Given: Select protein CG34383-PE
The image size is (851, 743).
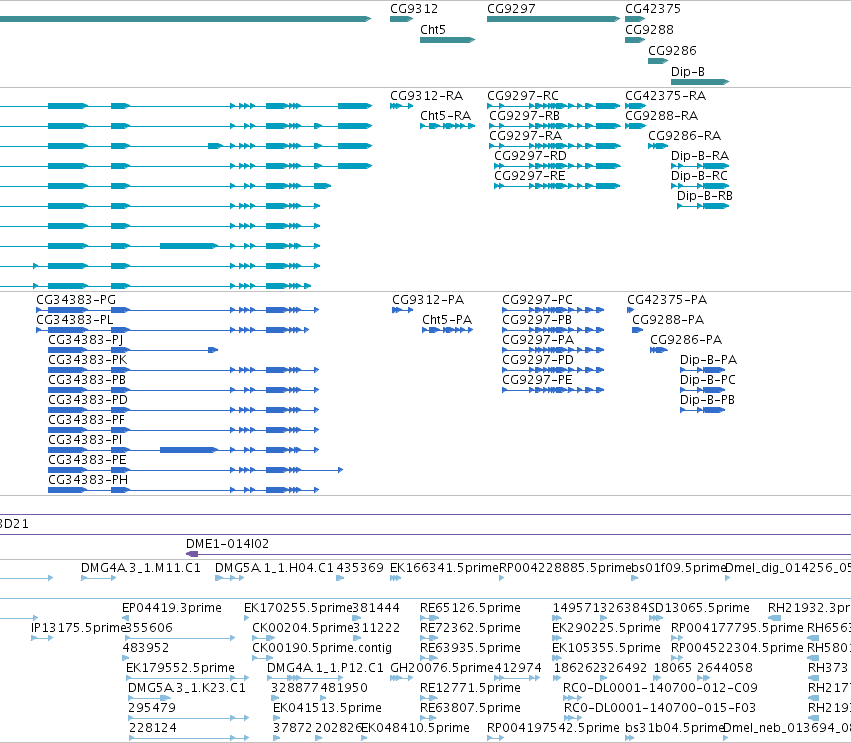Looking at the screenshot, I should 87,460.
